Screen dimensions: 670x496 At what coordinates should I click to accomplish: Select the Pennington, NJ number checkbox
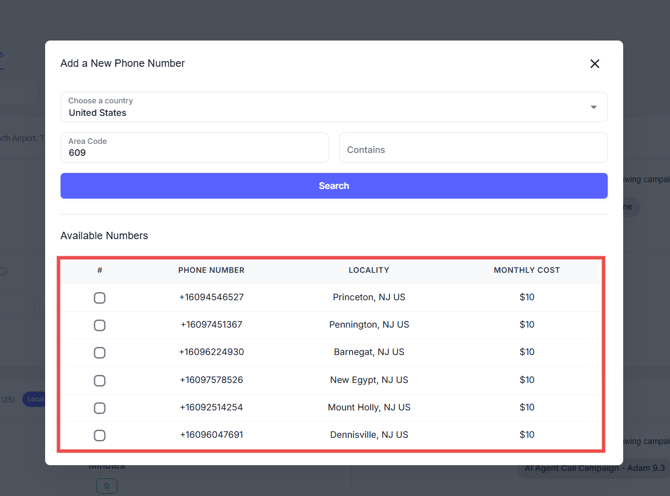tap(100, 325)
